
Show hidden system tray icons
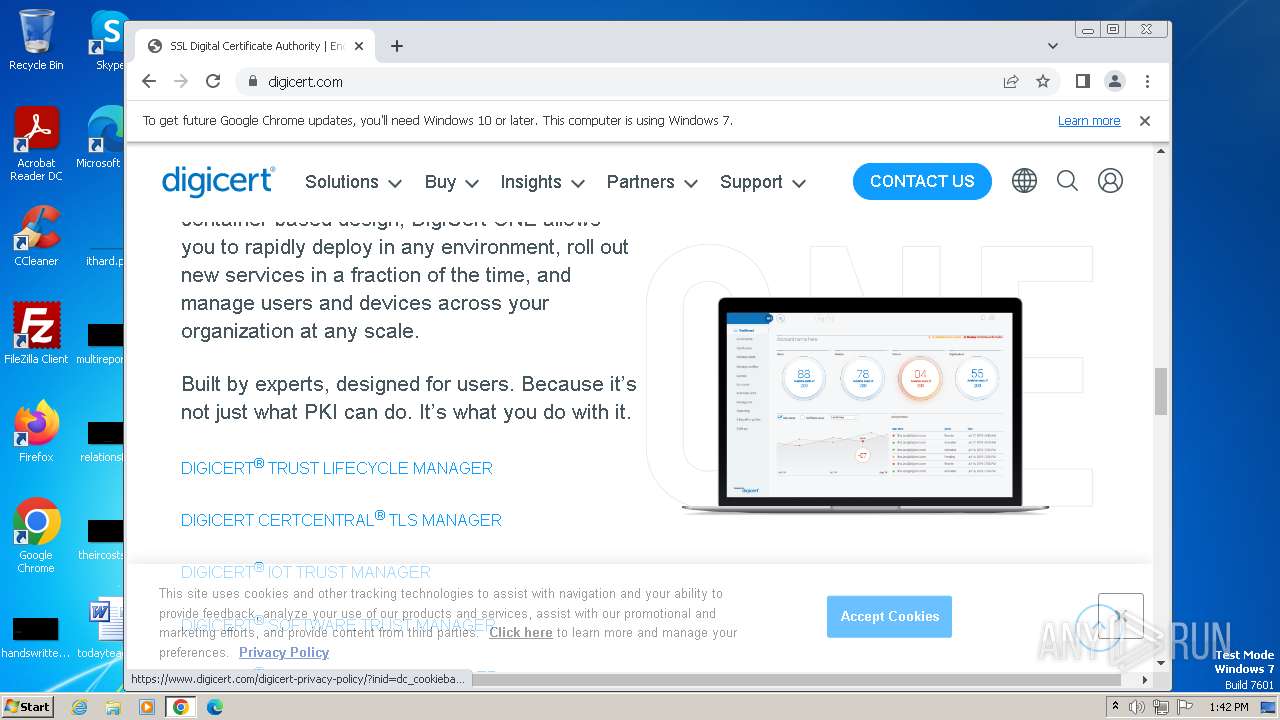coord(1115,707)
